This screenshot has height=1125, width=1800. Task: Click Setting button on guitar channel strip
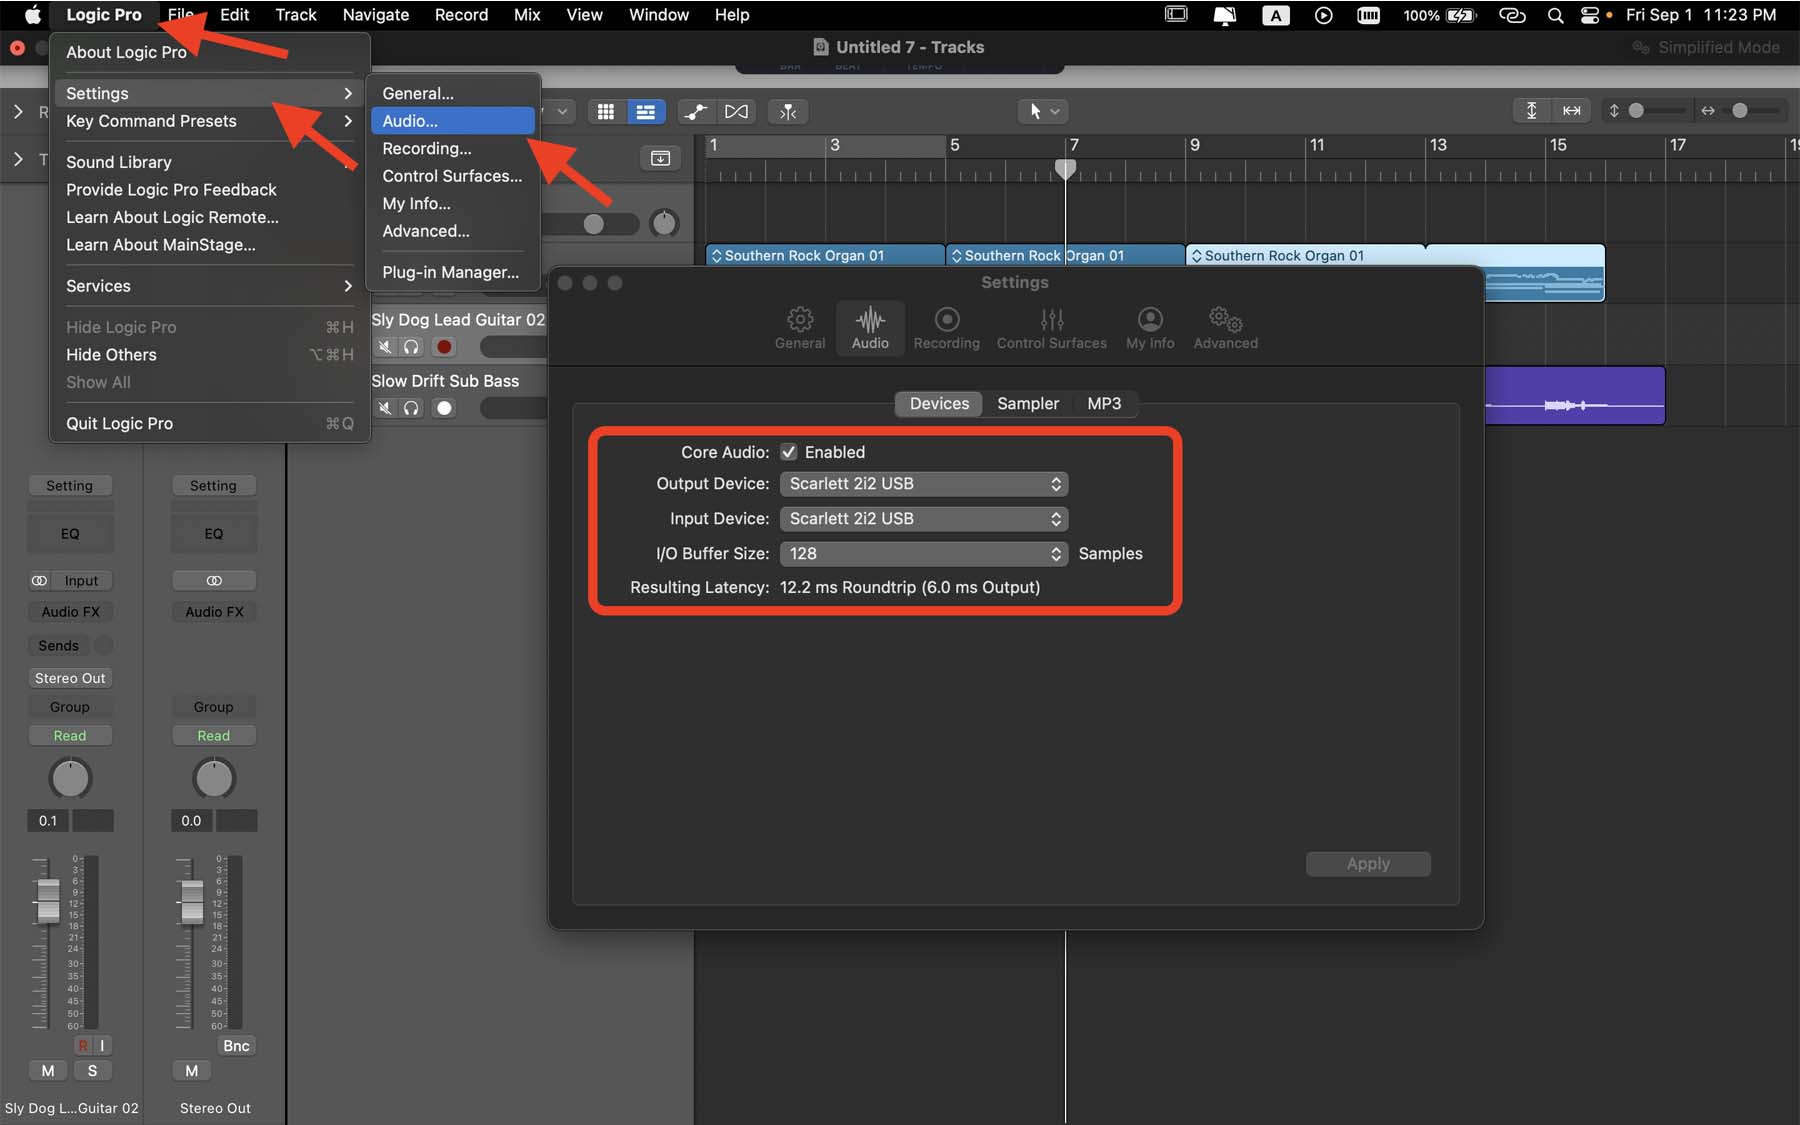click(x=70, y=486)
